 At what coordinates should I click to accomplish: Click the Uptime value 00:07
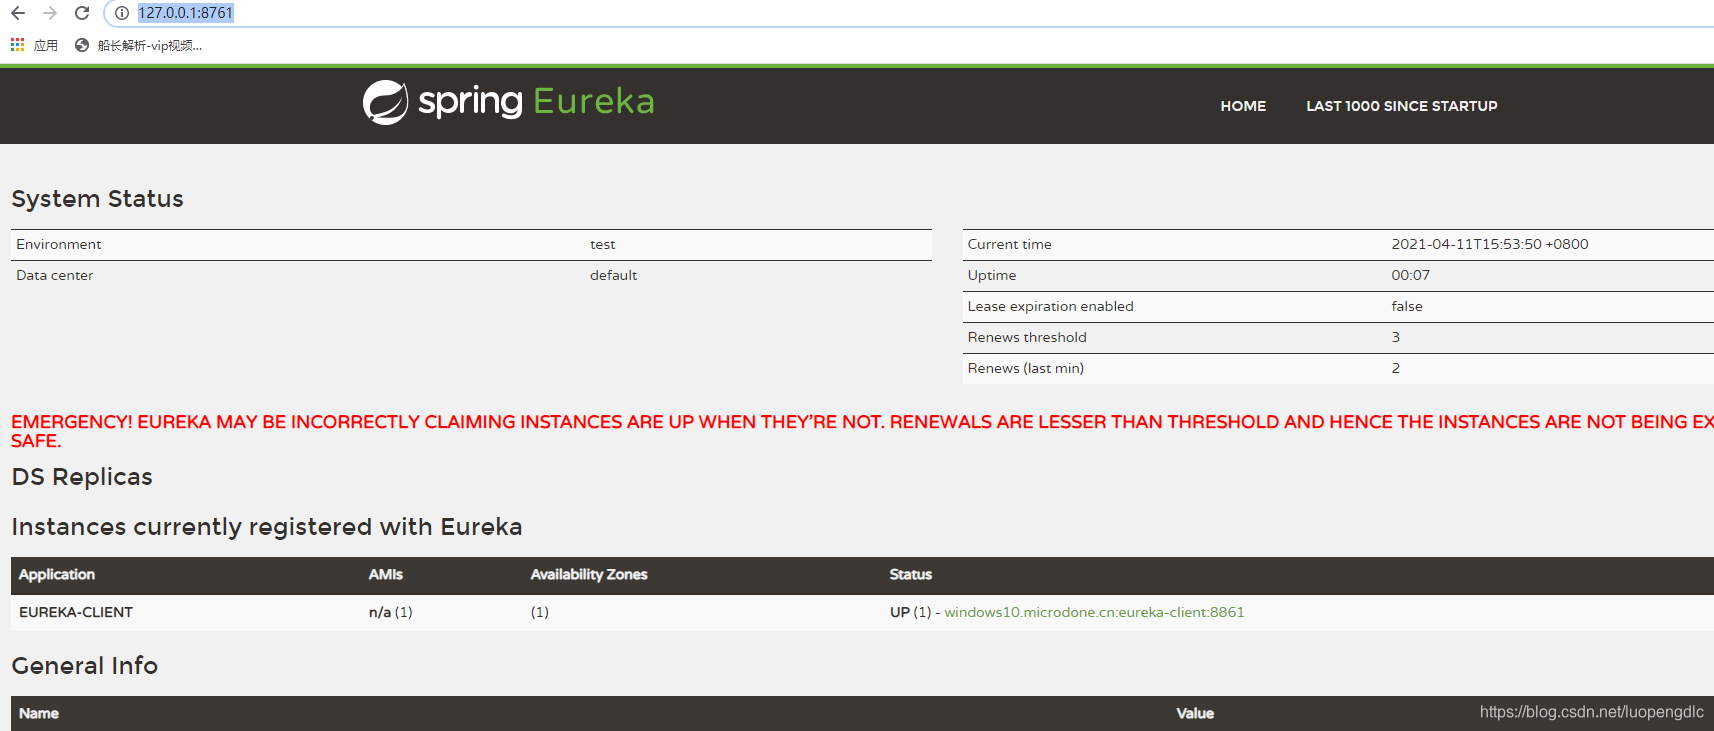(x=1411, y=275)
